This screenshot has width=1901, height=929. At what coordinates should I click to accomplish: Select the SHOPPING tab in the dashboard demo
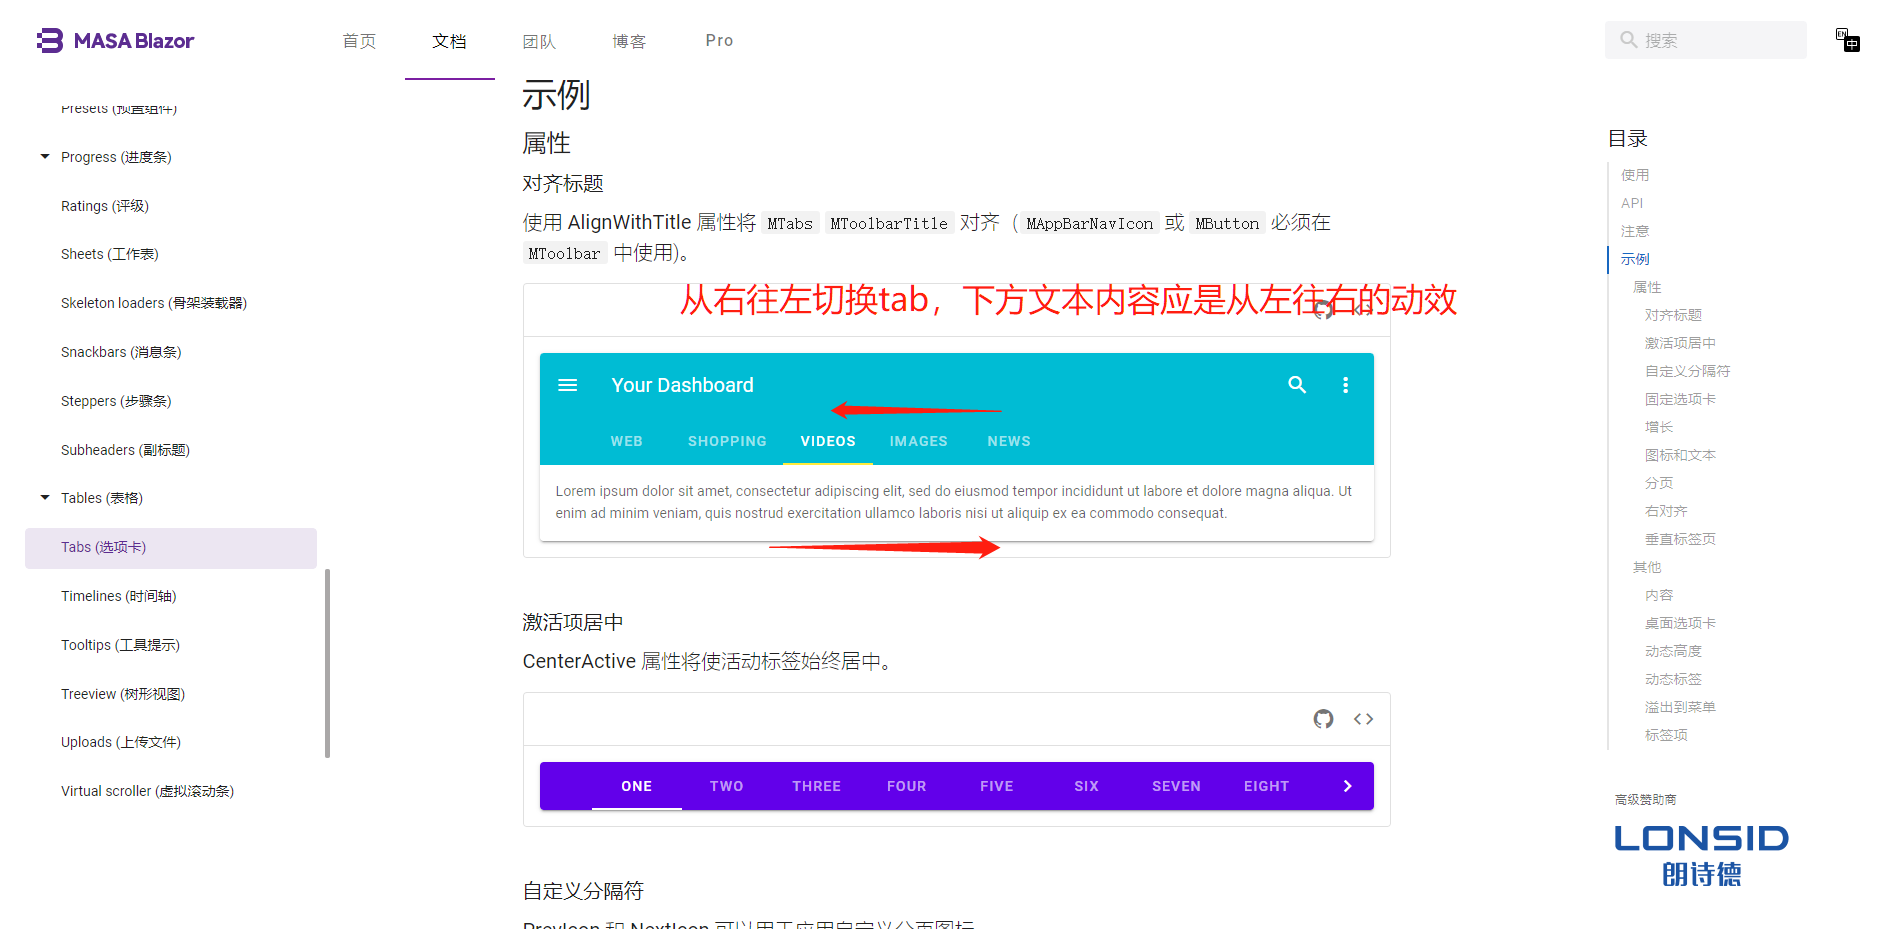(x=727, y=441)
